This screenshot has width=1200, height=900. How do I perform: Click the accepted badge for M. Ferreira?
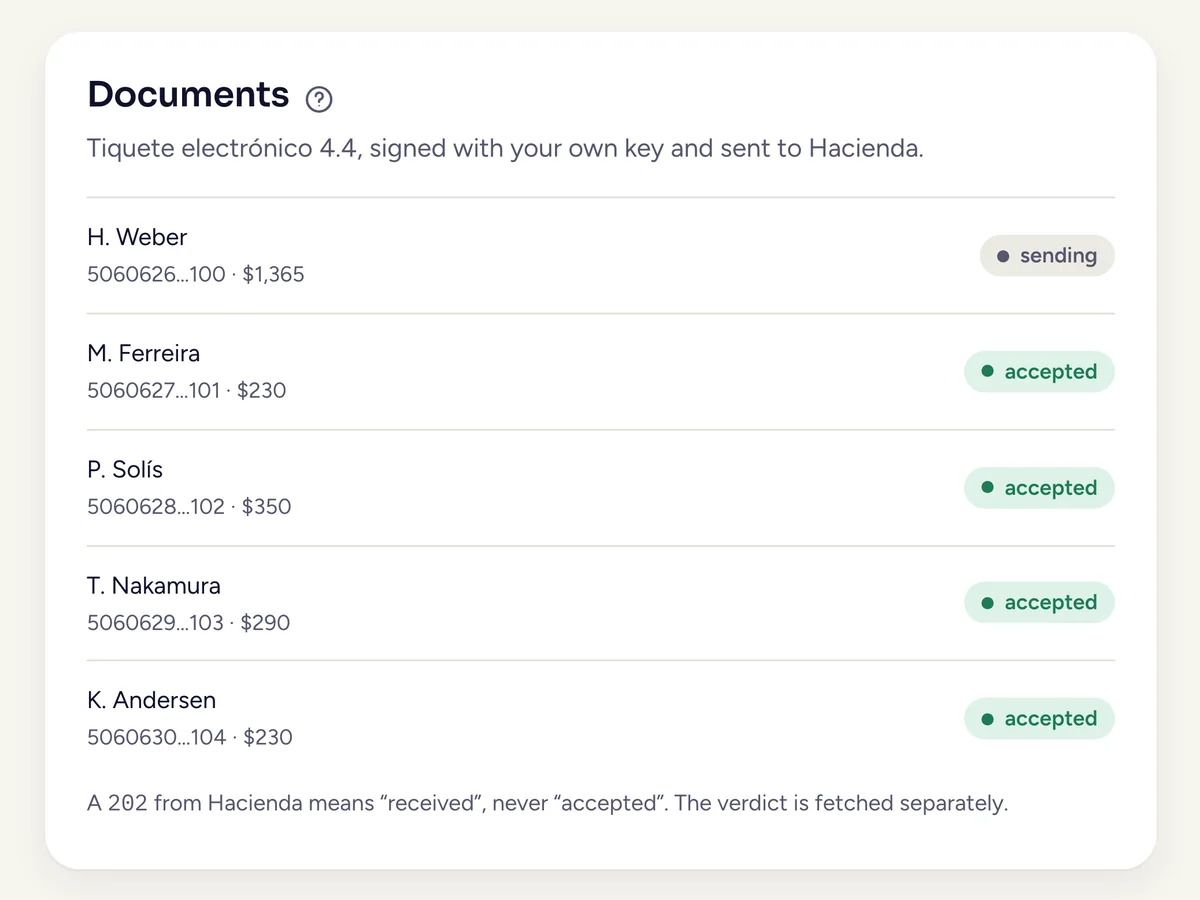coord(1039,372)
